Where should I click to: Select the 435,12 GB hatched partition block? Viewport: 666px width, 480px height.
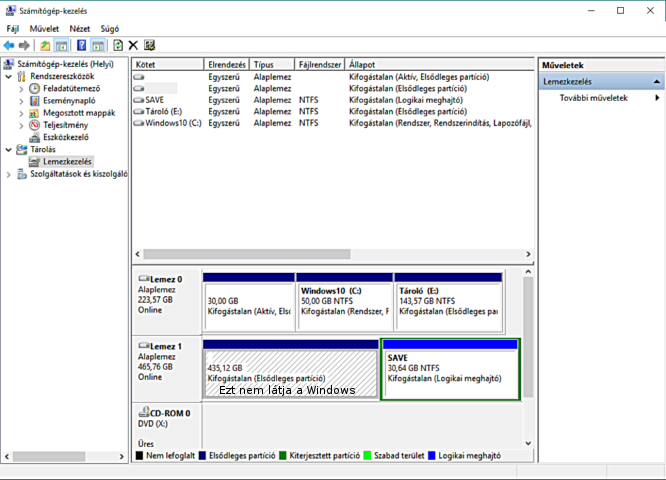tap(291, 369)
